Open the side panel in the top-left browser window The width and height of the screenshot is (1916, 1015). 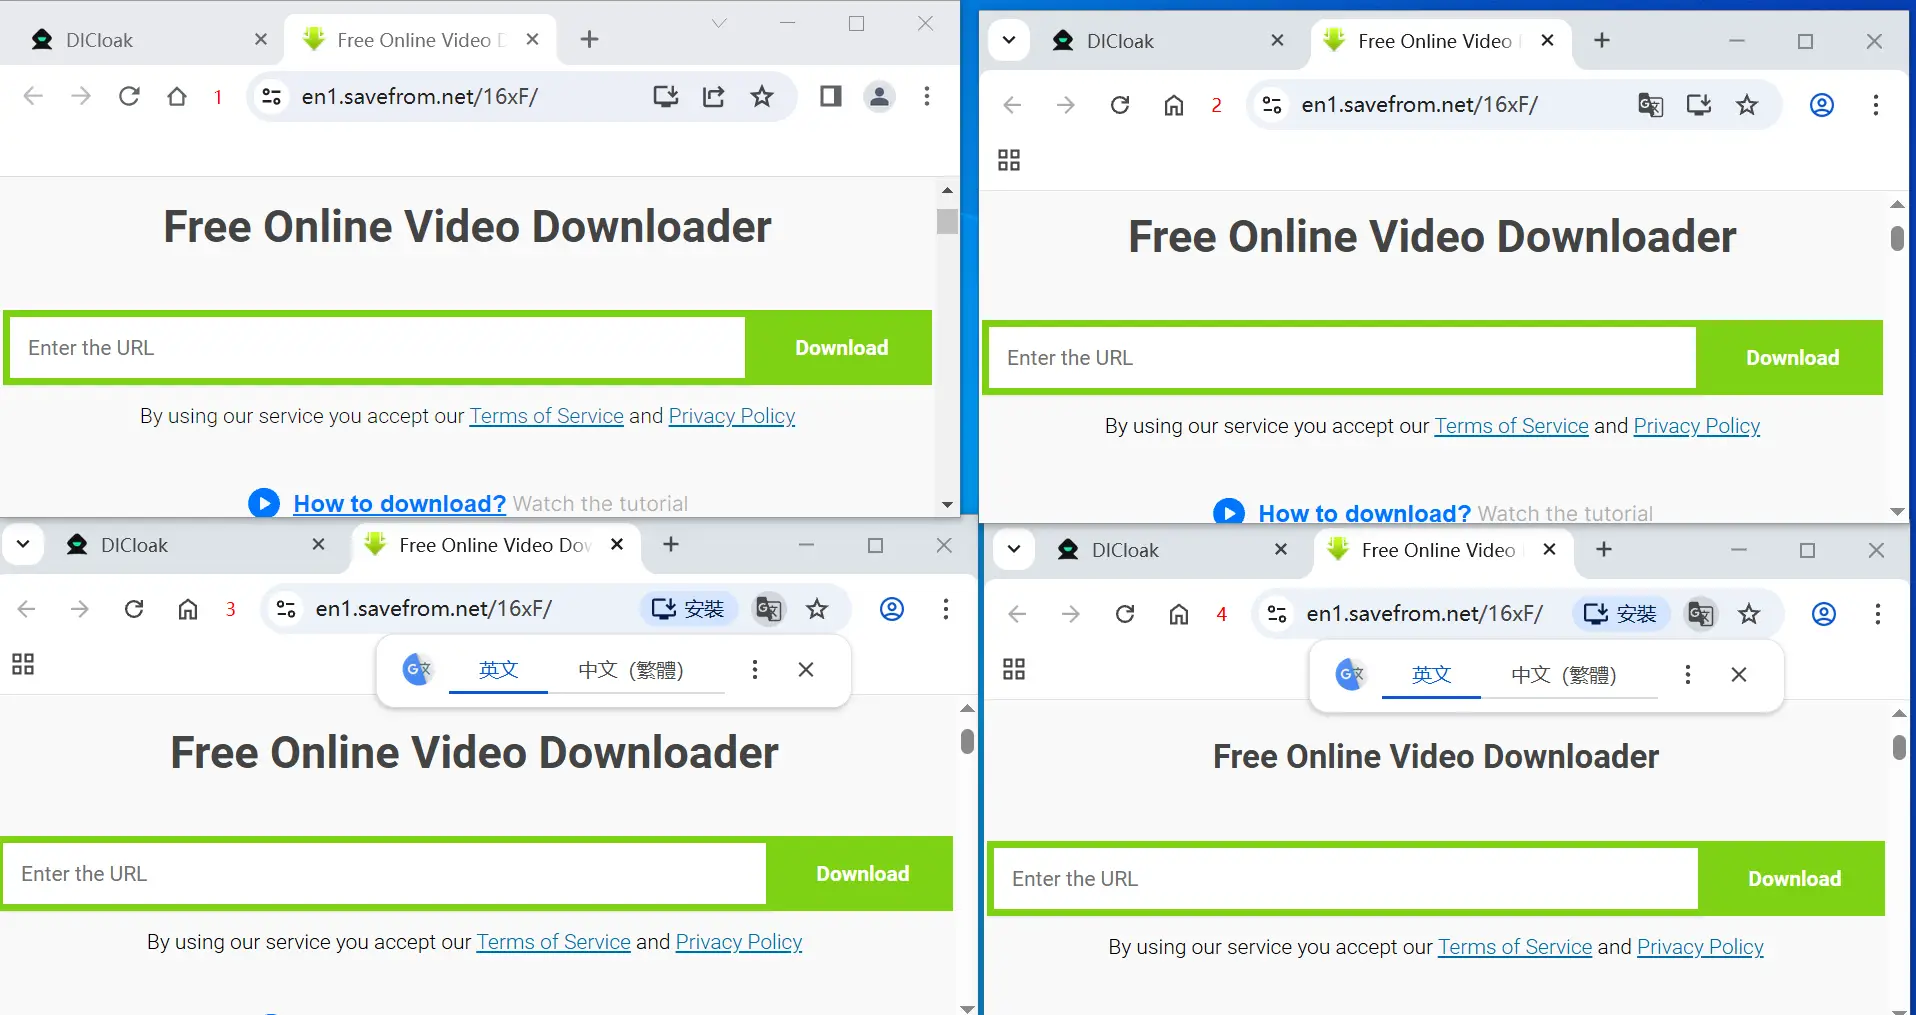(830, 96)
